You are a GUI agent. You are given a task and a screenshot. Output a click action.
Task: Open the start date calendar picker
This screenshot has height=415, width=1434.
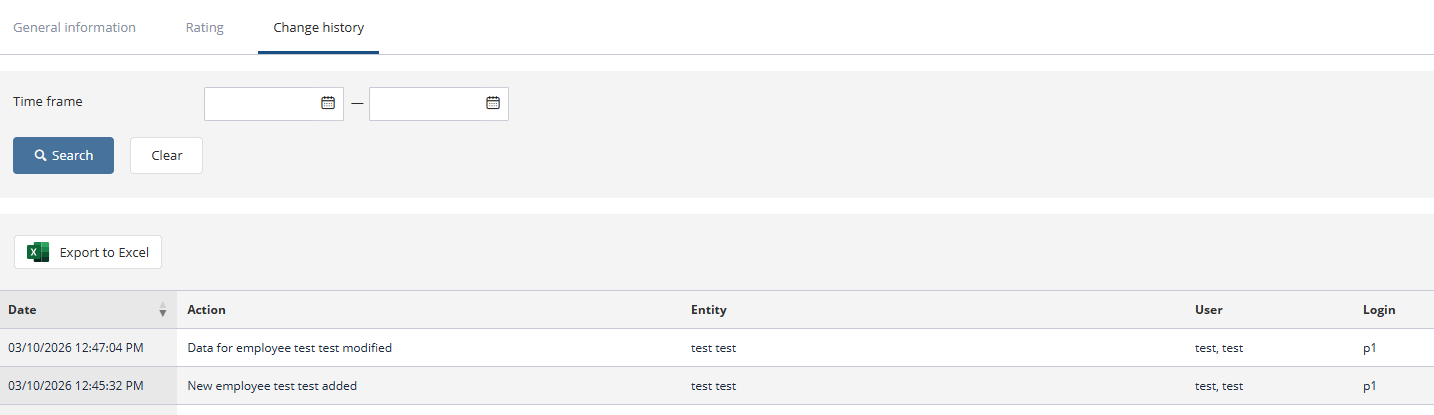click(328, 103)
